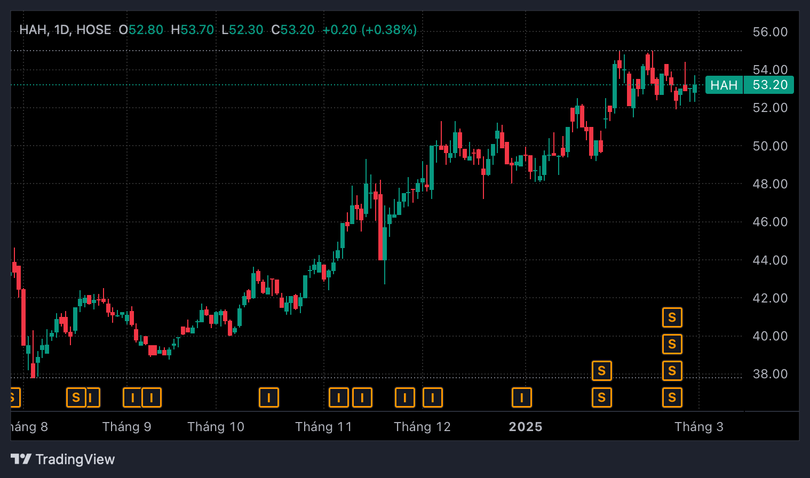The image size is (810, 478).
Task: Click the tall red candle in late Tháng 11
Action: [383, 228]
